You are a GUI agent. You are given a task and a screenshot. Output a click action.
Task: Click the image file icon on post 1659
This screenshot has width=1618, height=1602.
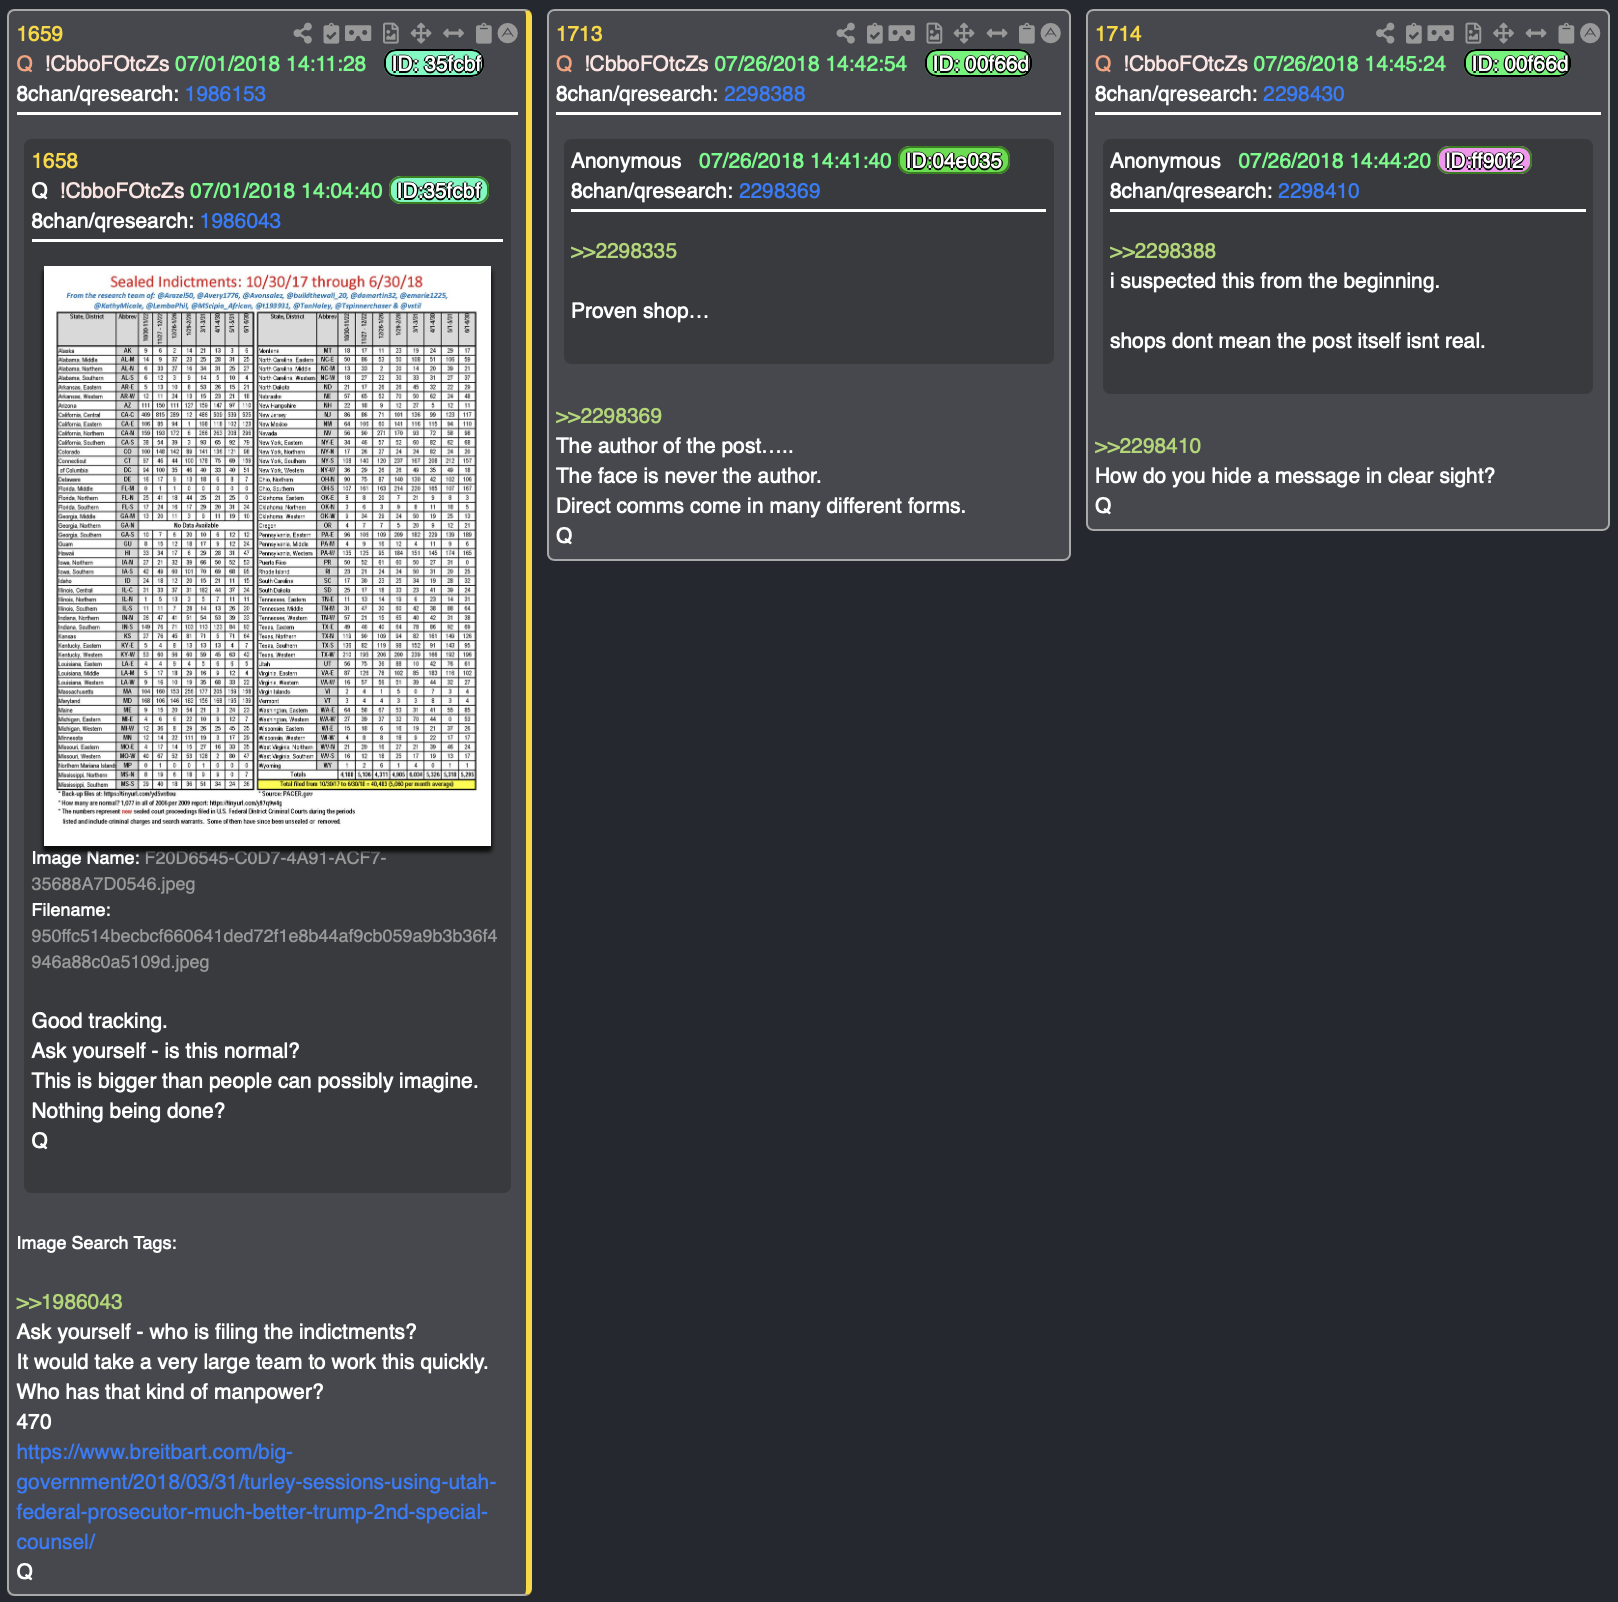pyautogui.click(x=391, y=33)
